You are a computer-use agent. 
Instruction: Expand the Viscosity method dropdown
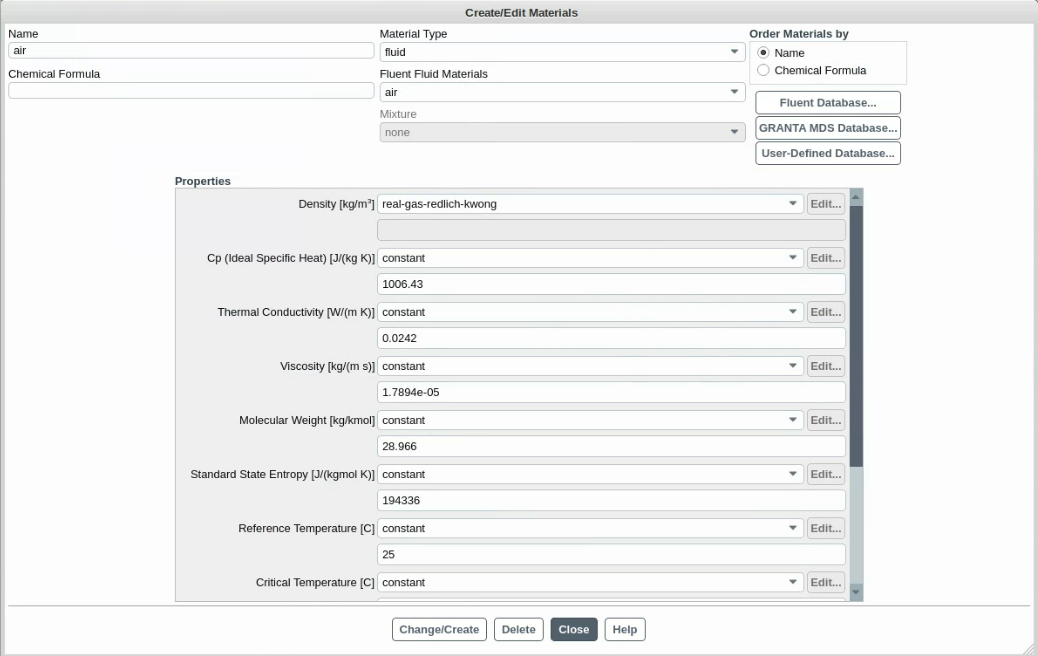pyautogui.click(x=590, y=366)
